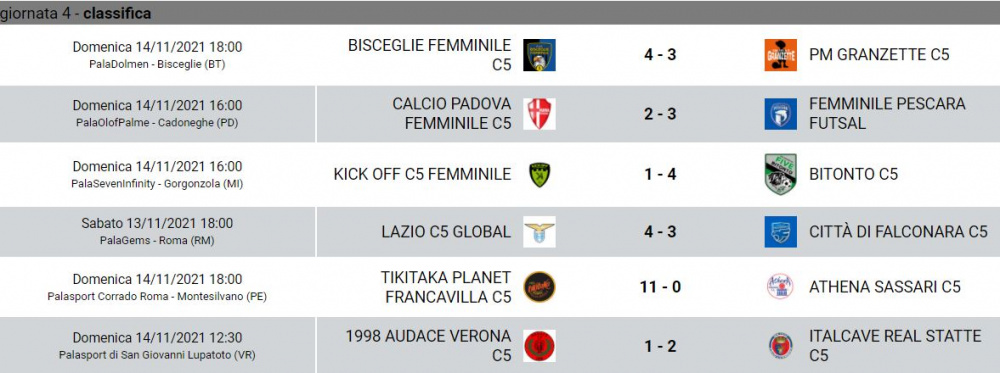
Task: Select the BITONTO C5 team name
Action: click(853, 174)
